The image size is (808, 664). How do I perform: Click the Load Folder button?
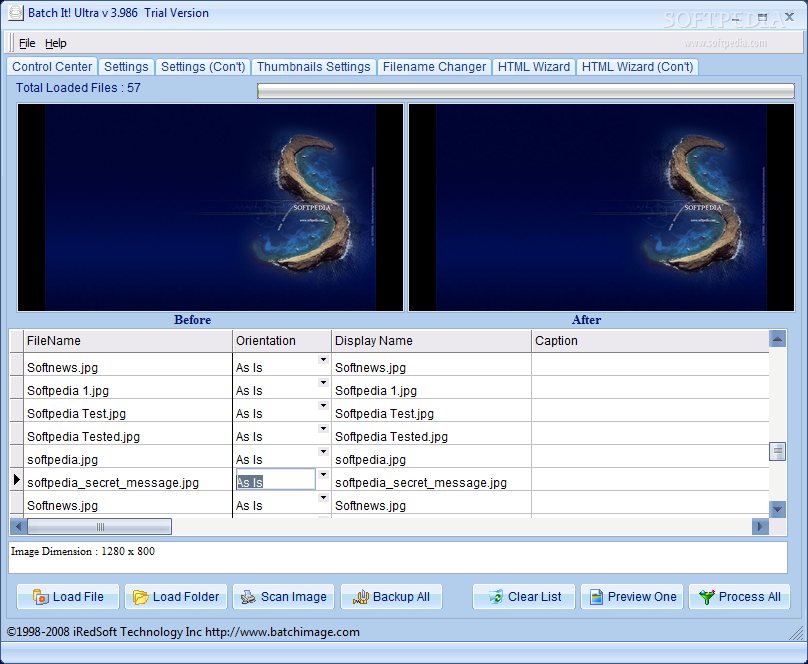pyautogui.click(x=176, y=597)
